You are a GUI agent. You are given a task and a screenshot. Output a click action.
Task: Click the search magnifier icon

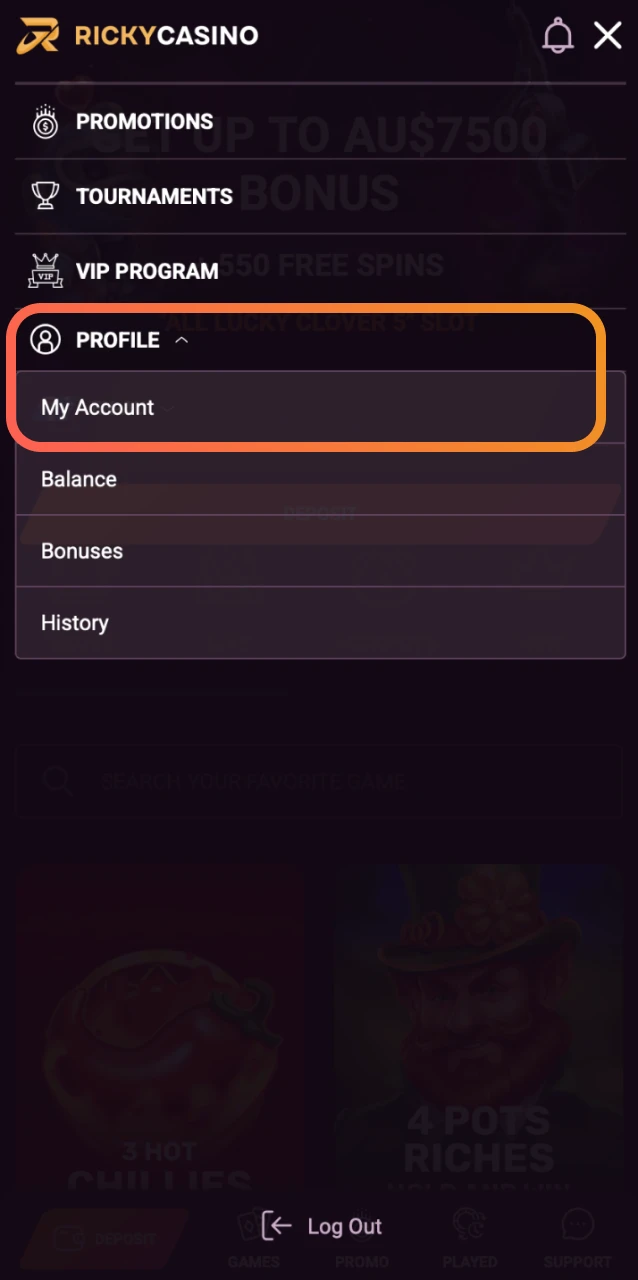(x=55, y=781)
